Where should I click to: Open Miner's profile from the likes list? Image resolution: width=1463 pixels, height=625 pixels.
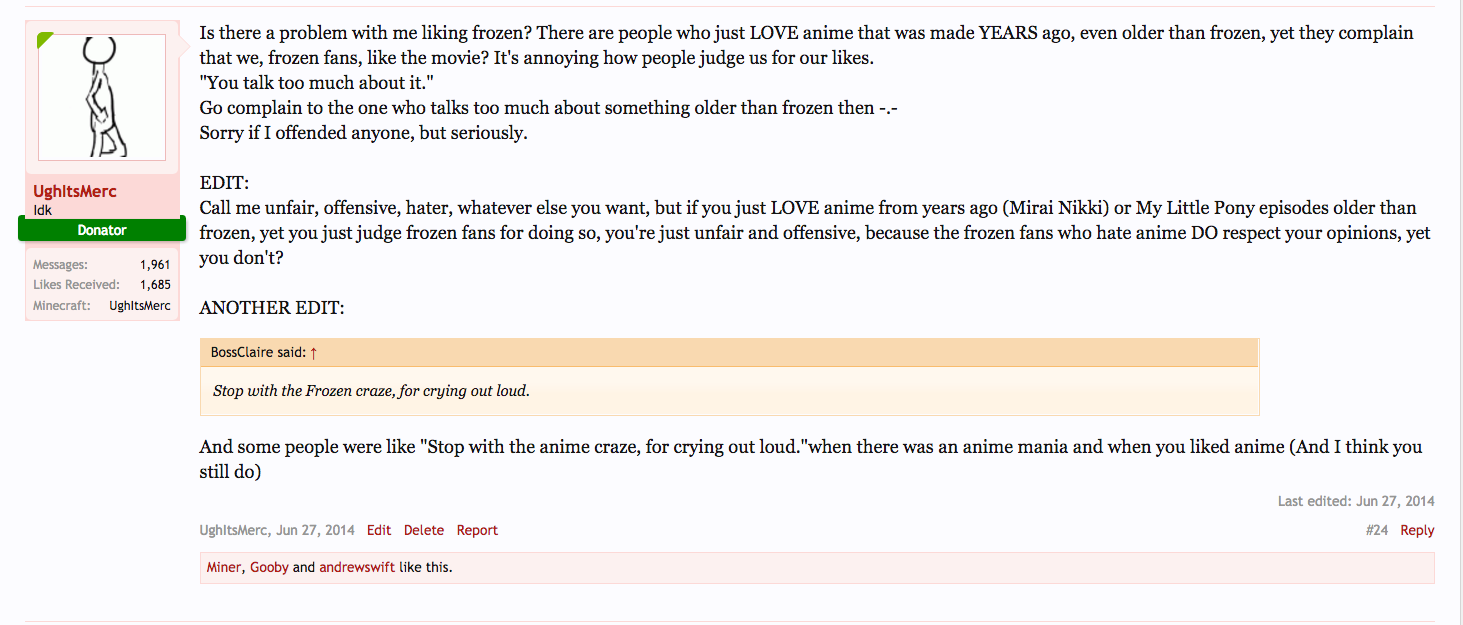point(224,567)
